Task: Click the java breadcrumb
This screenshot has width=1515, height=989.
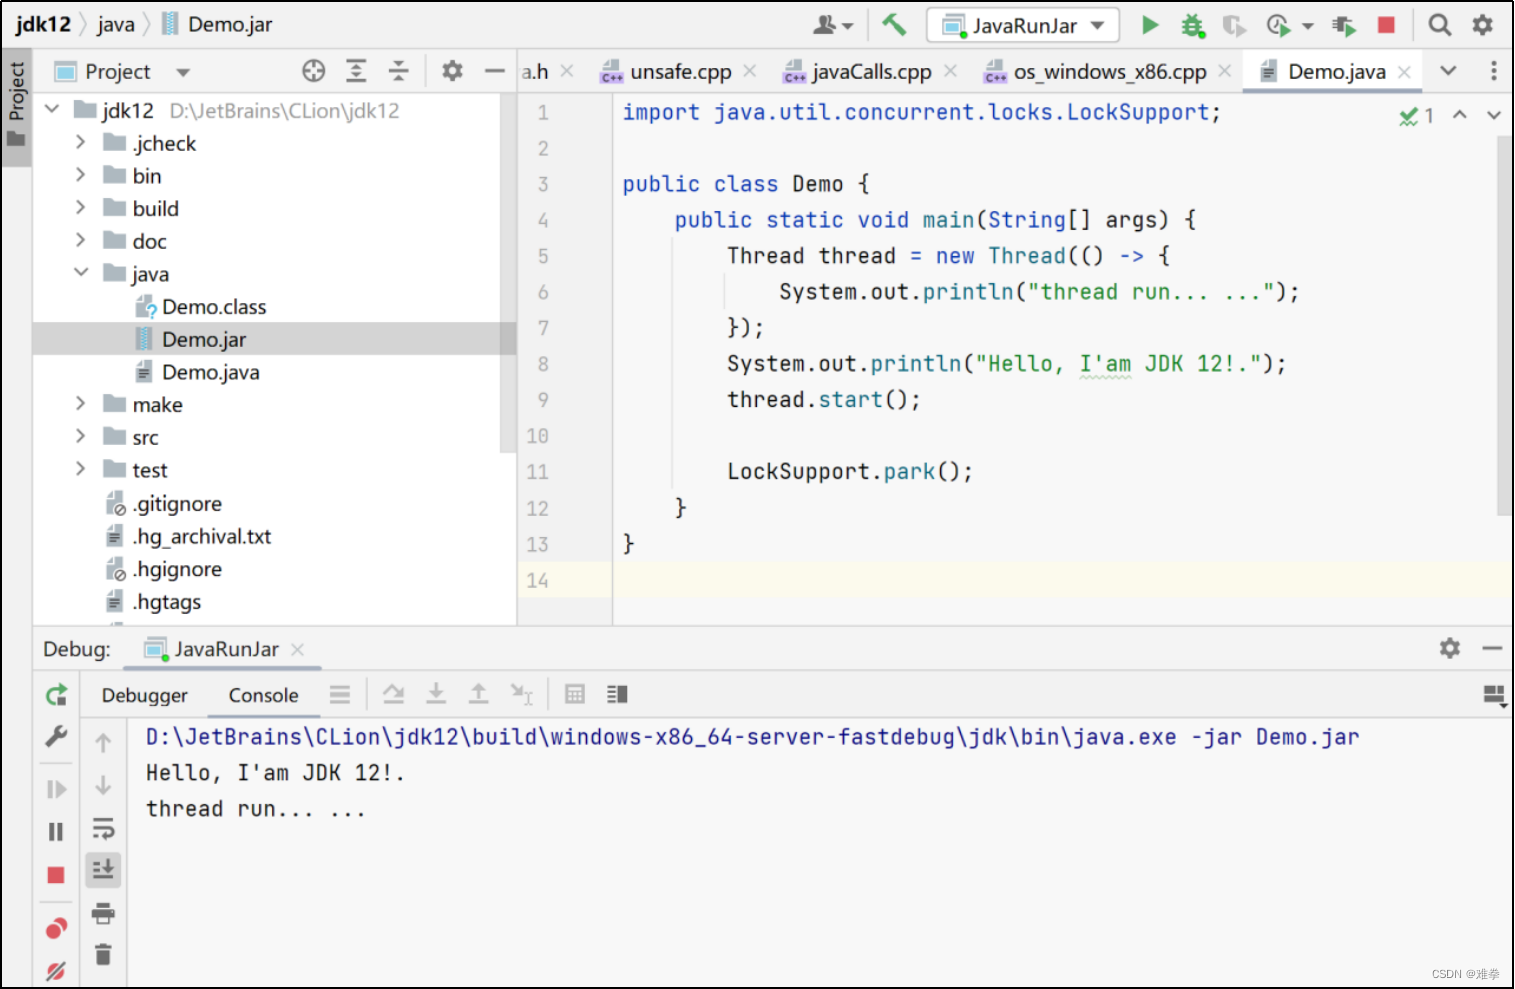Action: pos(116,24)
